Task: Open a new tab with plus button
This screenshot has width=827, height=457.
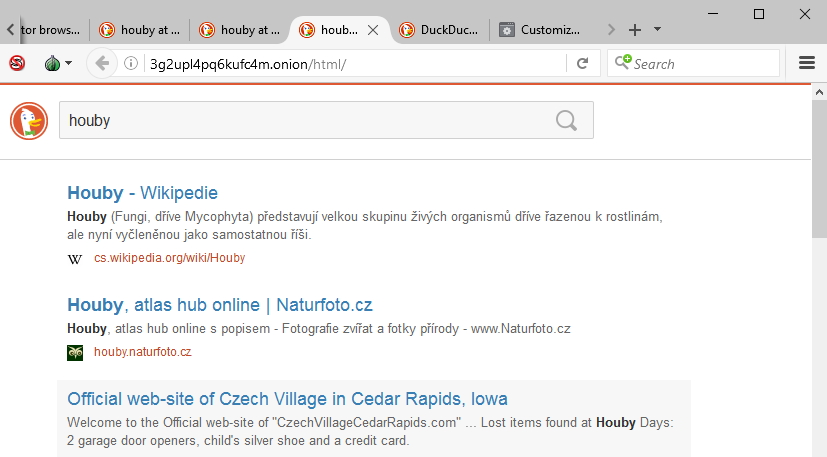Action: coord(635,30)
